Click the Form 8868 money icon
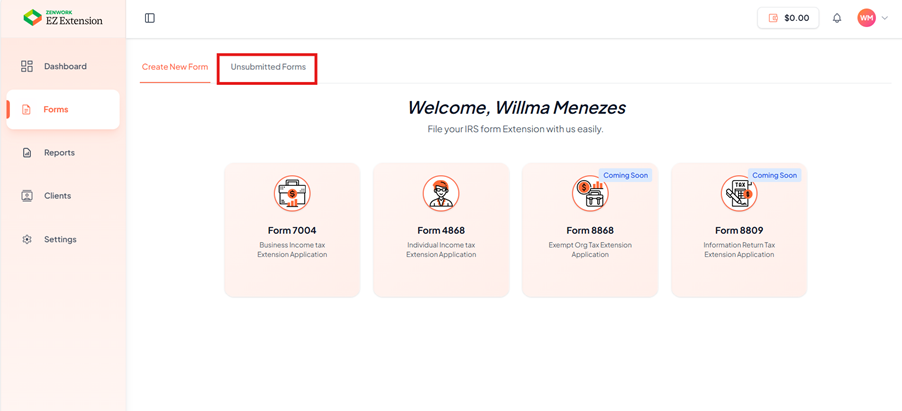Viewport: 902px width, 411px height. pyautogui.click(x=590, y=193)
